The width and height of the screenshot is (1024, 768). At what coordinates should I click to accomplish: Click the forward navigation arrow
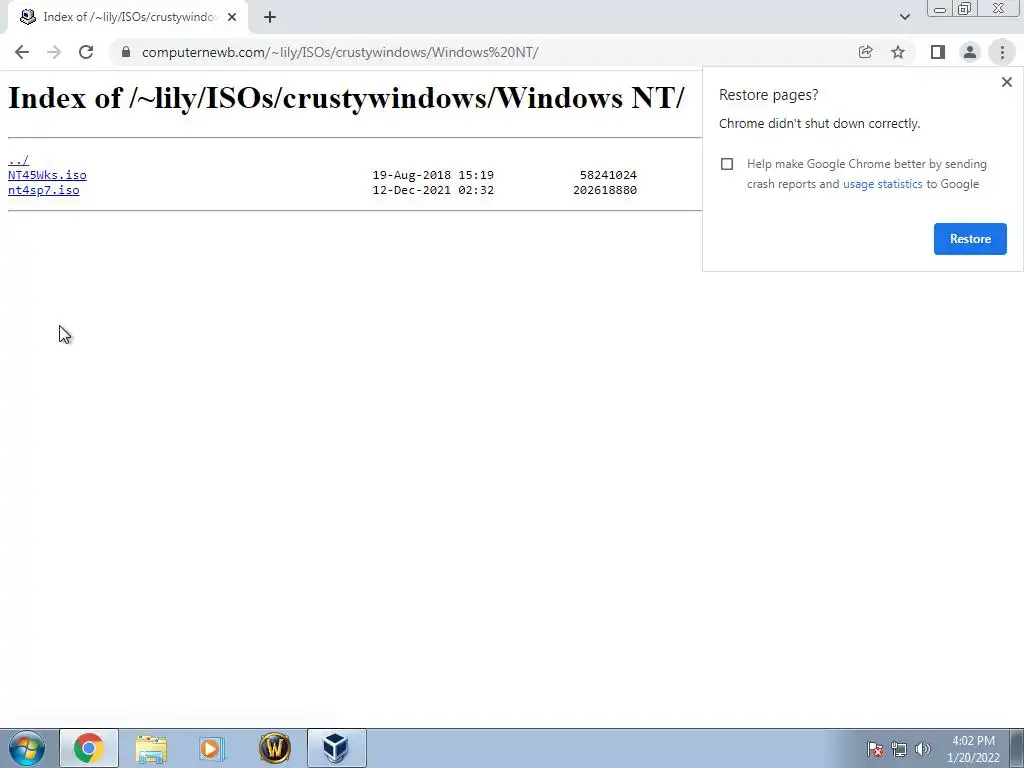point(54,52)
